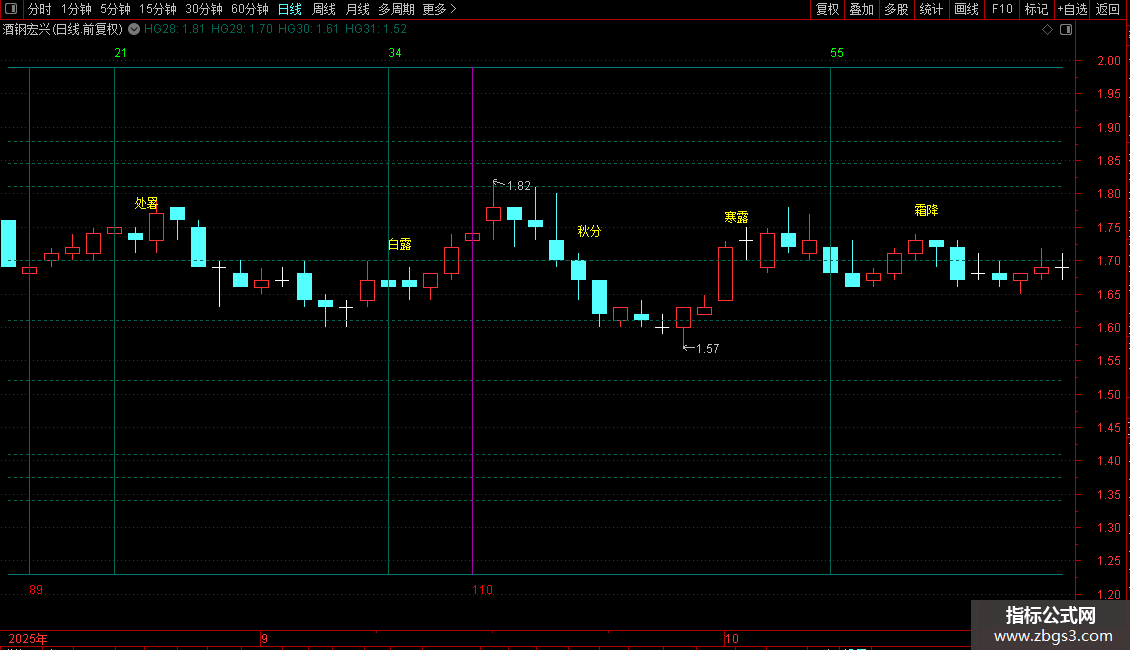Click the 2025年 date axis label
The image size is (1130, 650).
coord(28,639)
